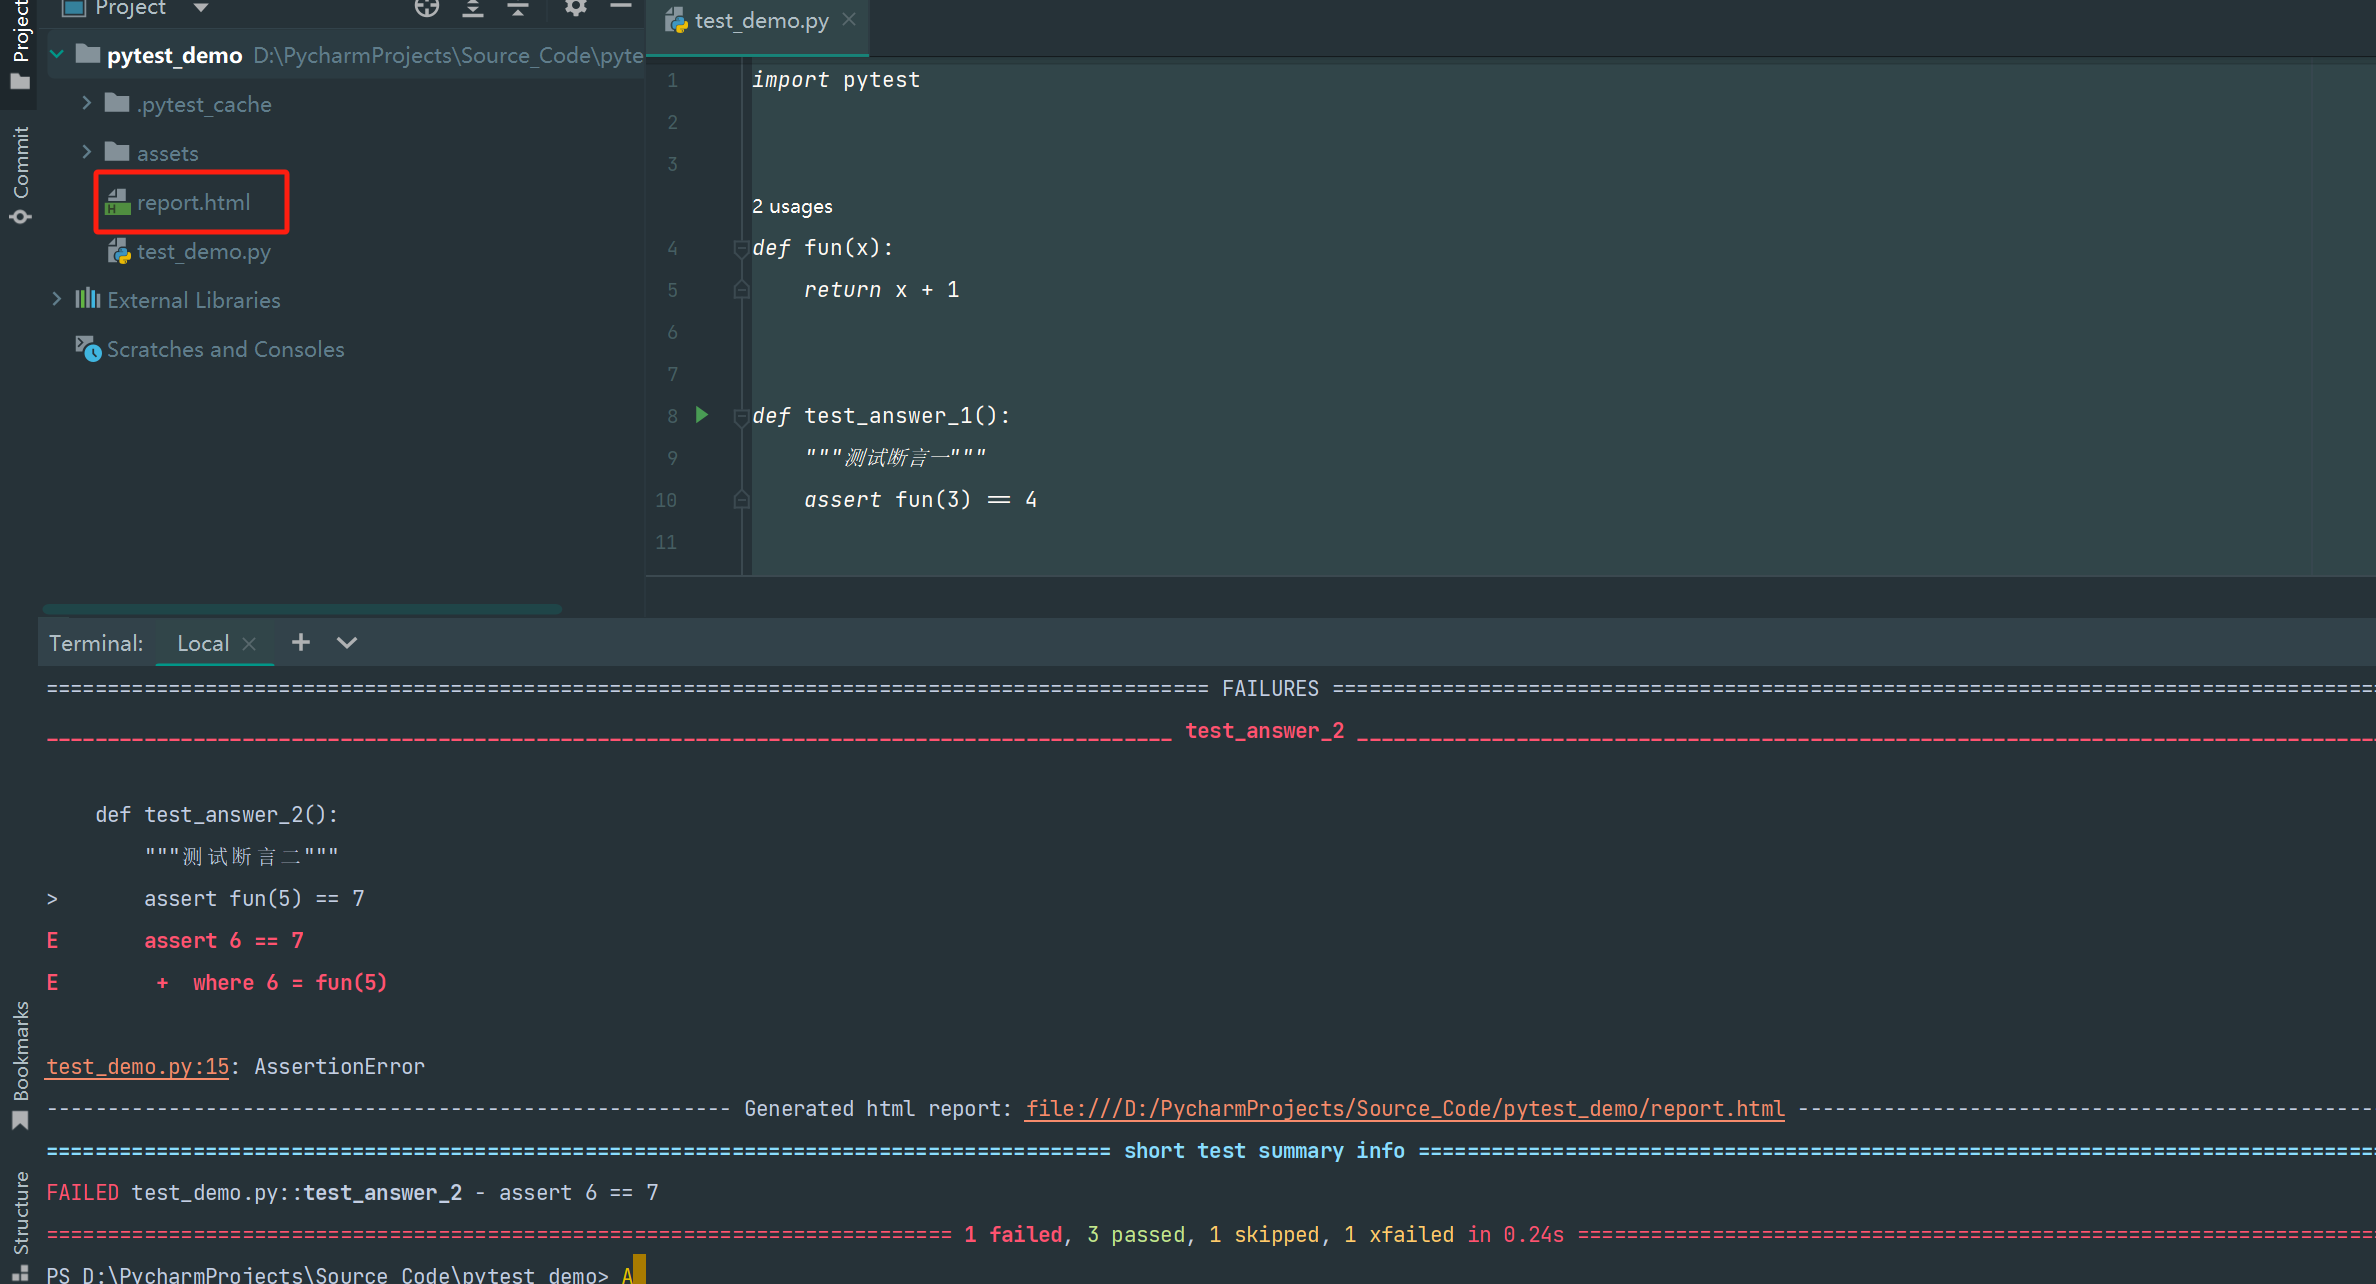Select report.html in project tree

point(193,202)
